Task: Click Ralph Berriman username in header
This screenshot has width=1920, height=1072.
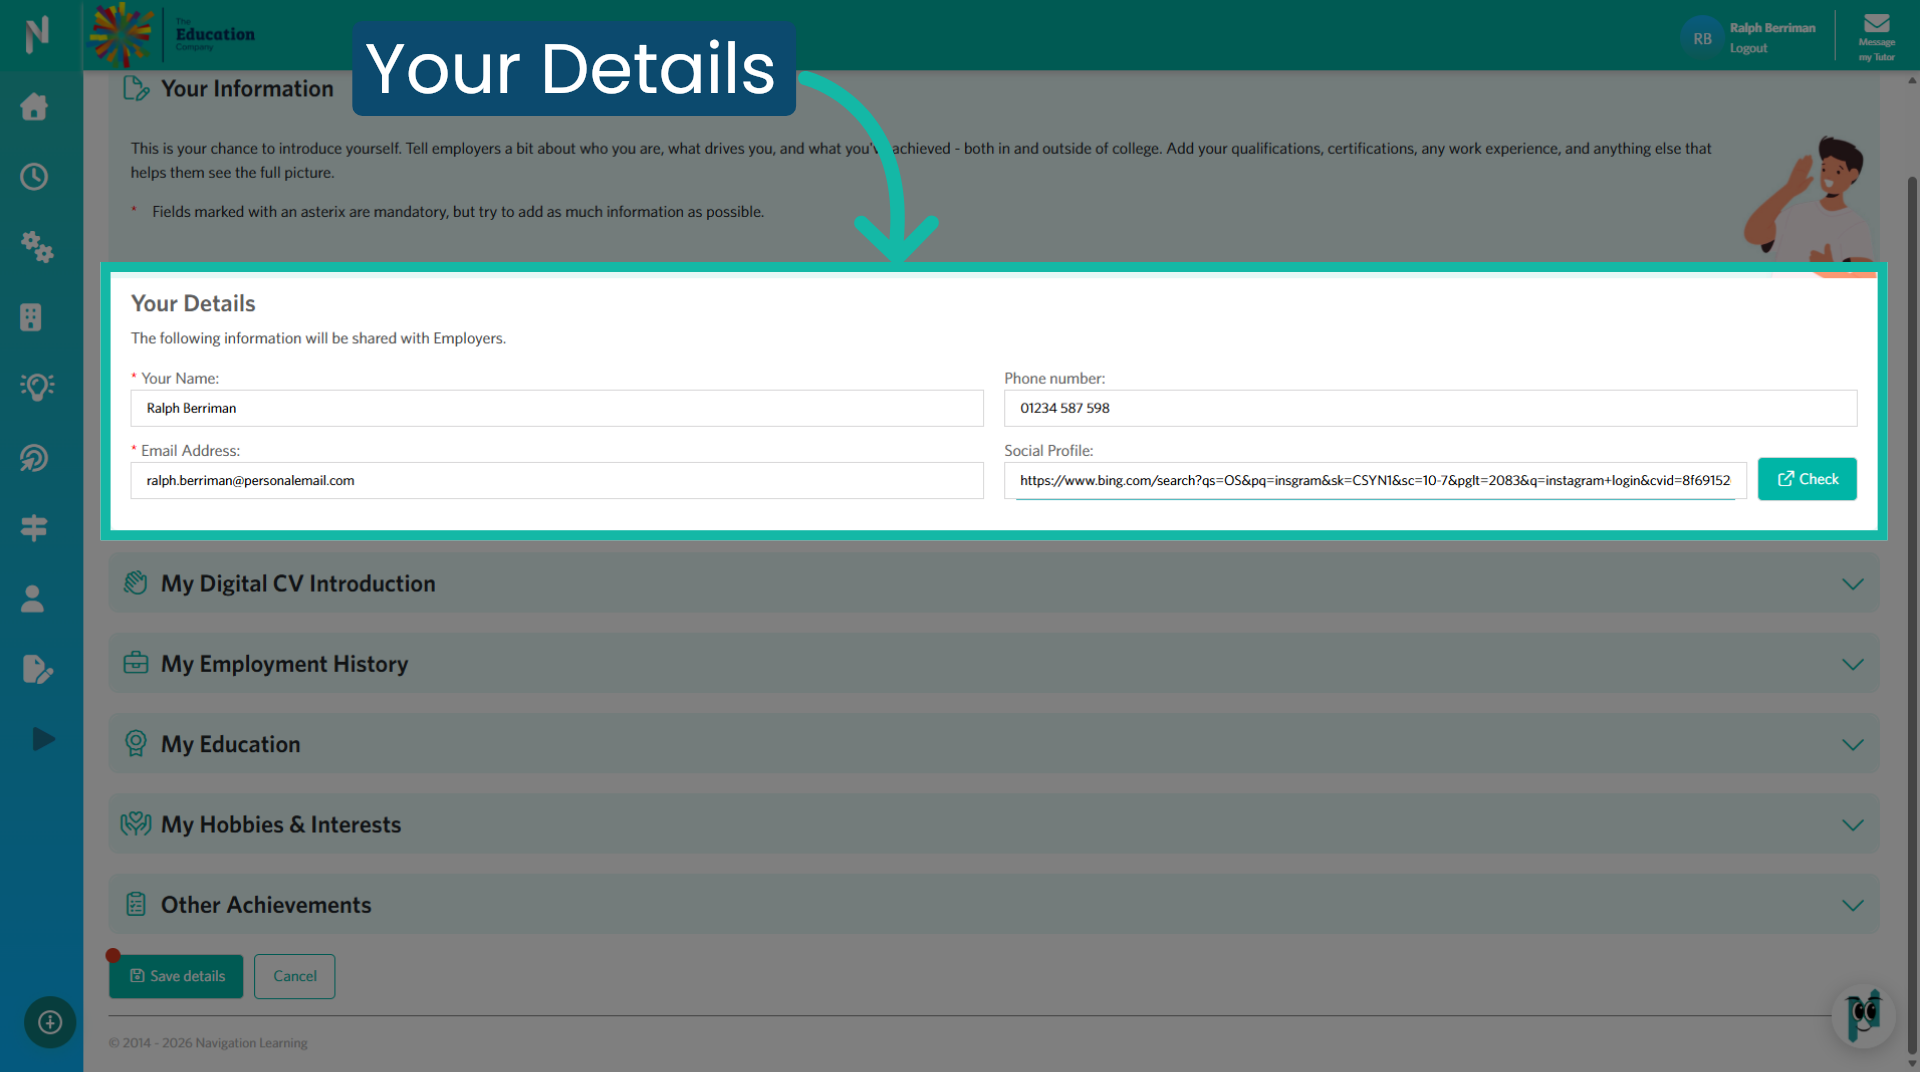Action: [1772, 28]
